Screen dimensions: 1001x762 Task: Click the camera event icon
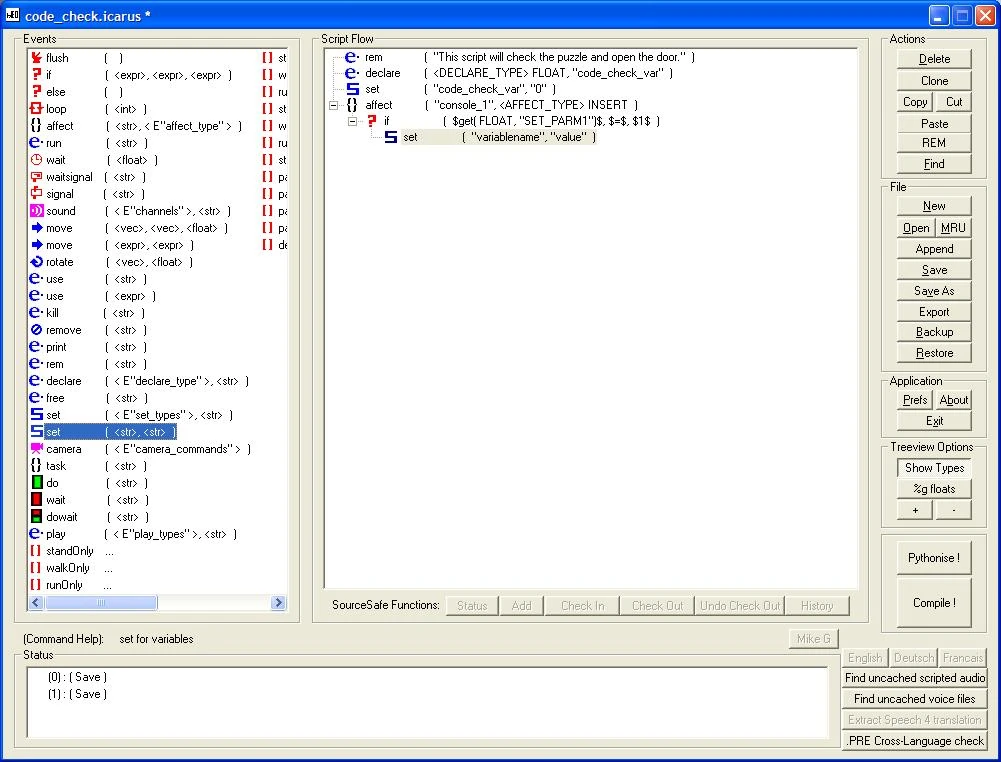(x=37, y=449)
